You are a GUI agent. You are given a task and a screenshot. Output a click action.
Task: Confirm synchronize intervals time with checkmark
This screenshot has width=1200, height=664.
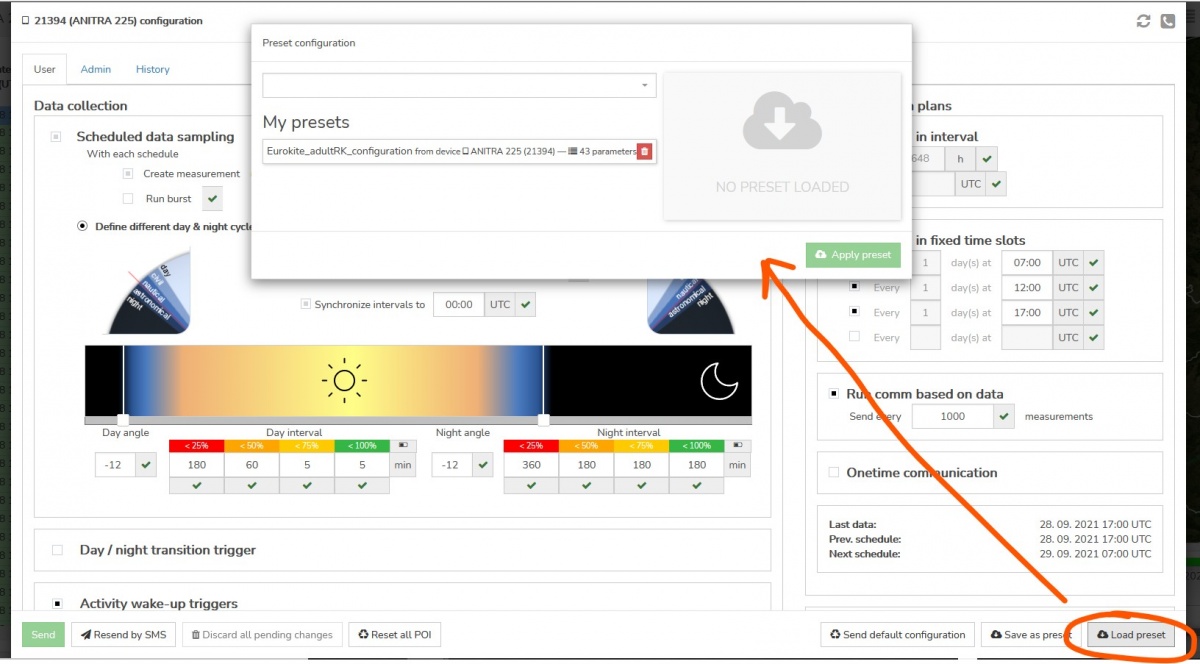click(x=527, y=304)
